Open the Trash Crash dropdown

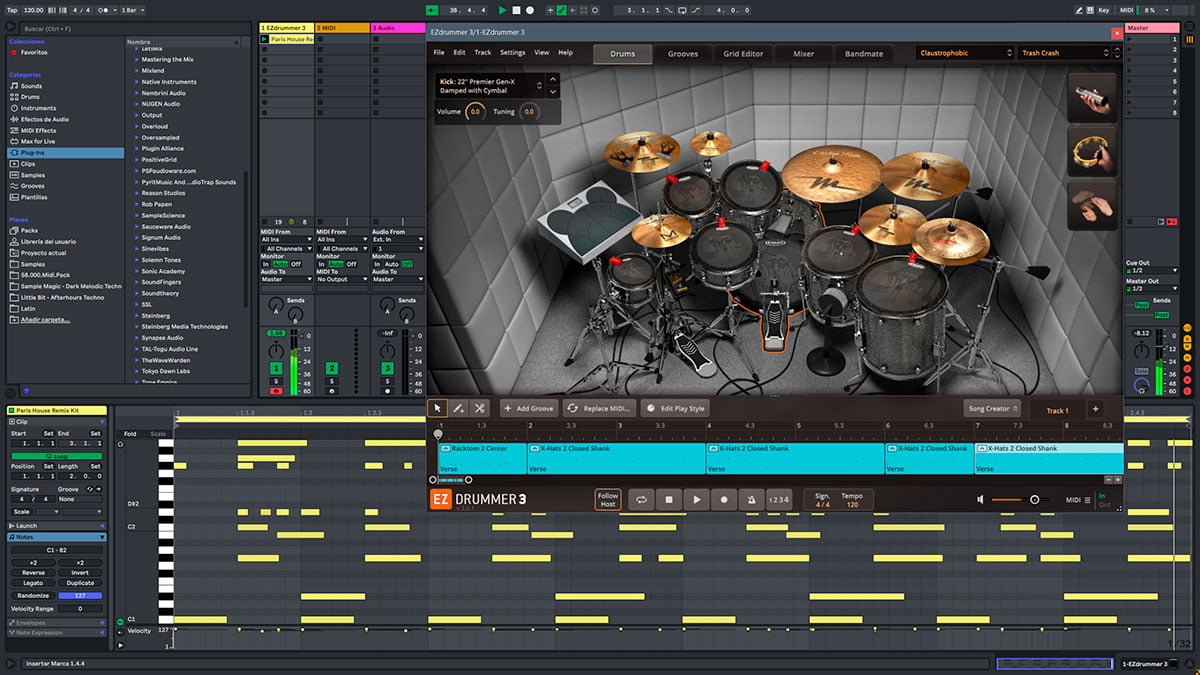pyautogui.click(x=1066, y=53)
